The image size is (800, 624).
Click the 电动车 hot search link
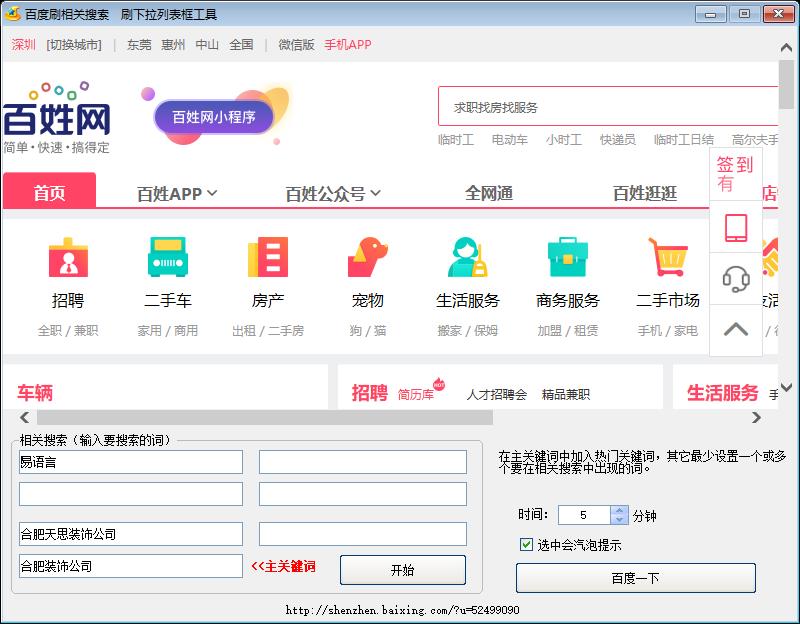tap(510, 139)
